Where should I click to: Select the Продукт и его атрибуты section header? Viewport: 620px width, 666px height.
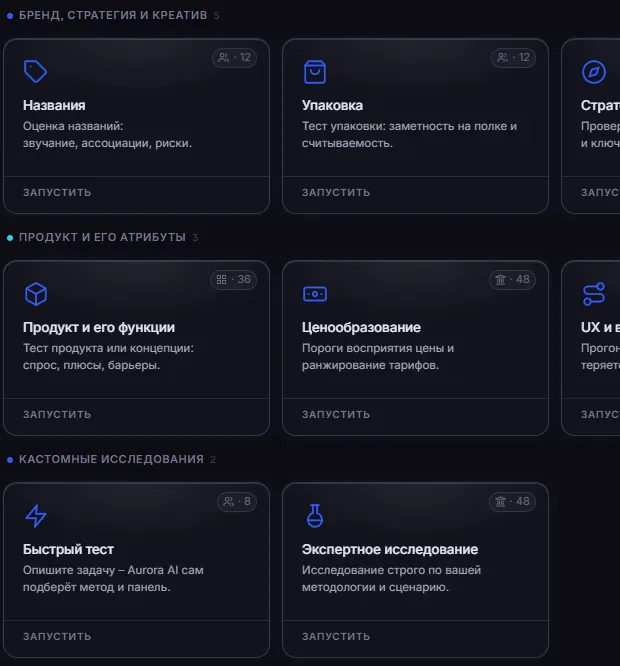tap(102, 237)
